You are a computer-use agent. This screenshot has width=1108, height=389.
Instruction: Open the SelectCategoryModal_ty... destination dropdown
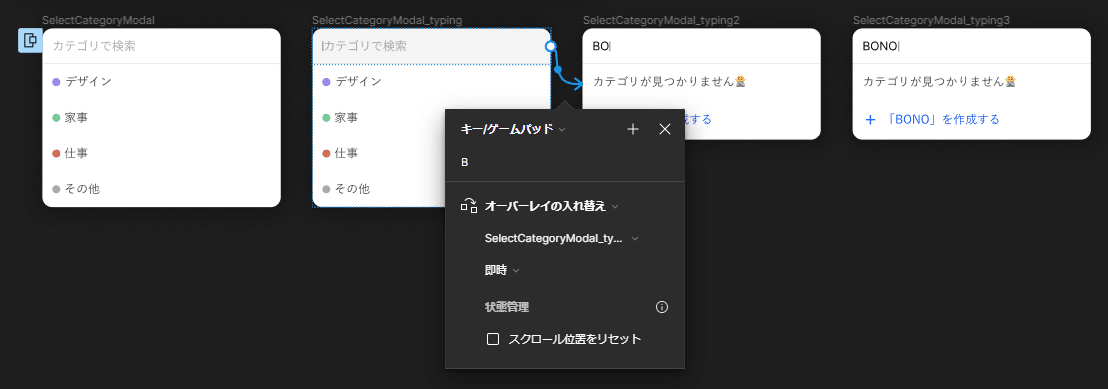(x=561, y=238)
